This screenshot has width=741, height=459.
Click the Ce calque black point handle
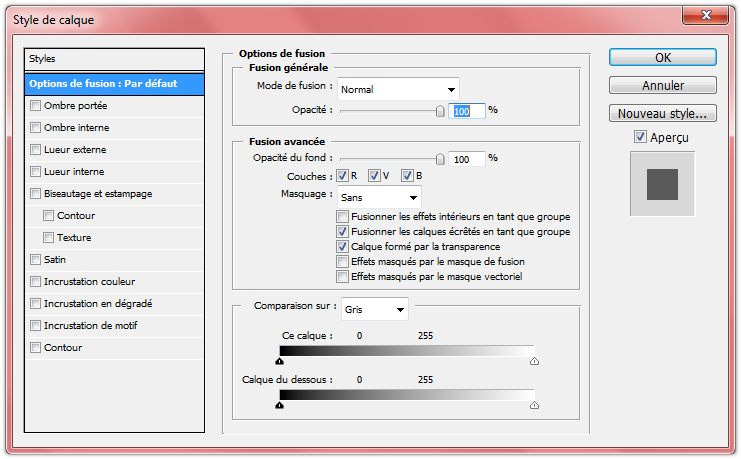pyautogui.click(x=280, y=361)
